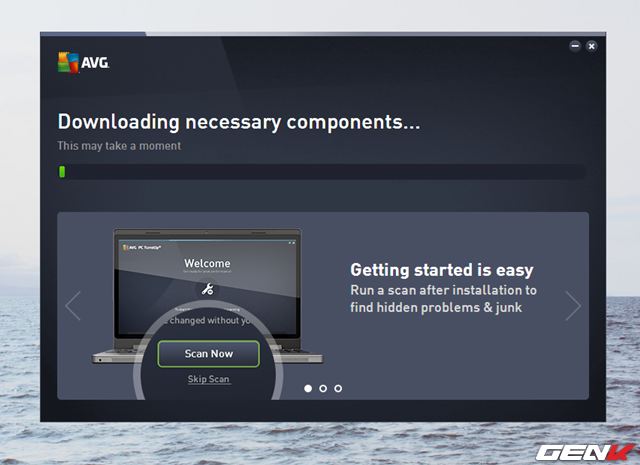Click the AVG logo in the header
640x465 pixels.
click(x=83, y=62)
